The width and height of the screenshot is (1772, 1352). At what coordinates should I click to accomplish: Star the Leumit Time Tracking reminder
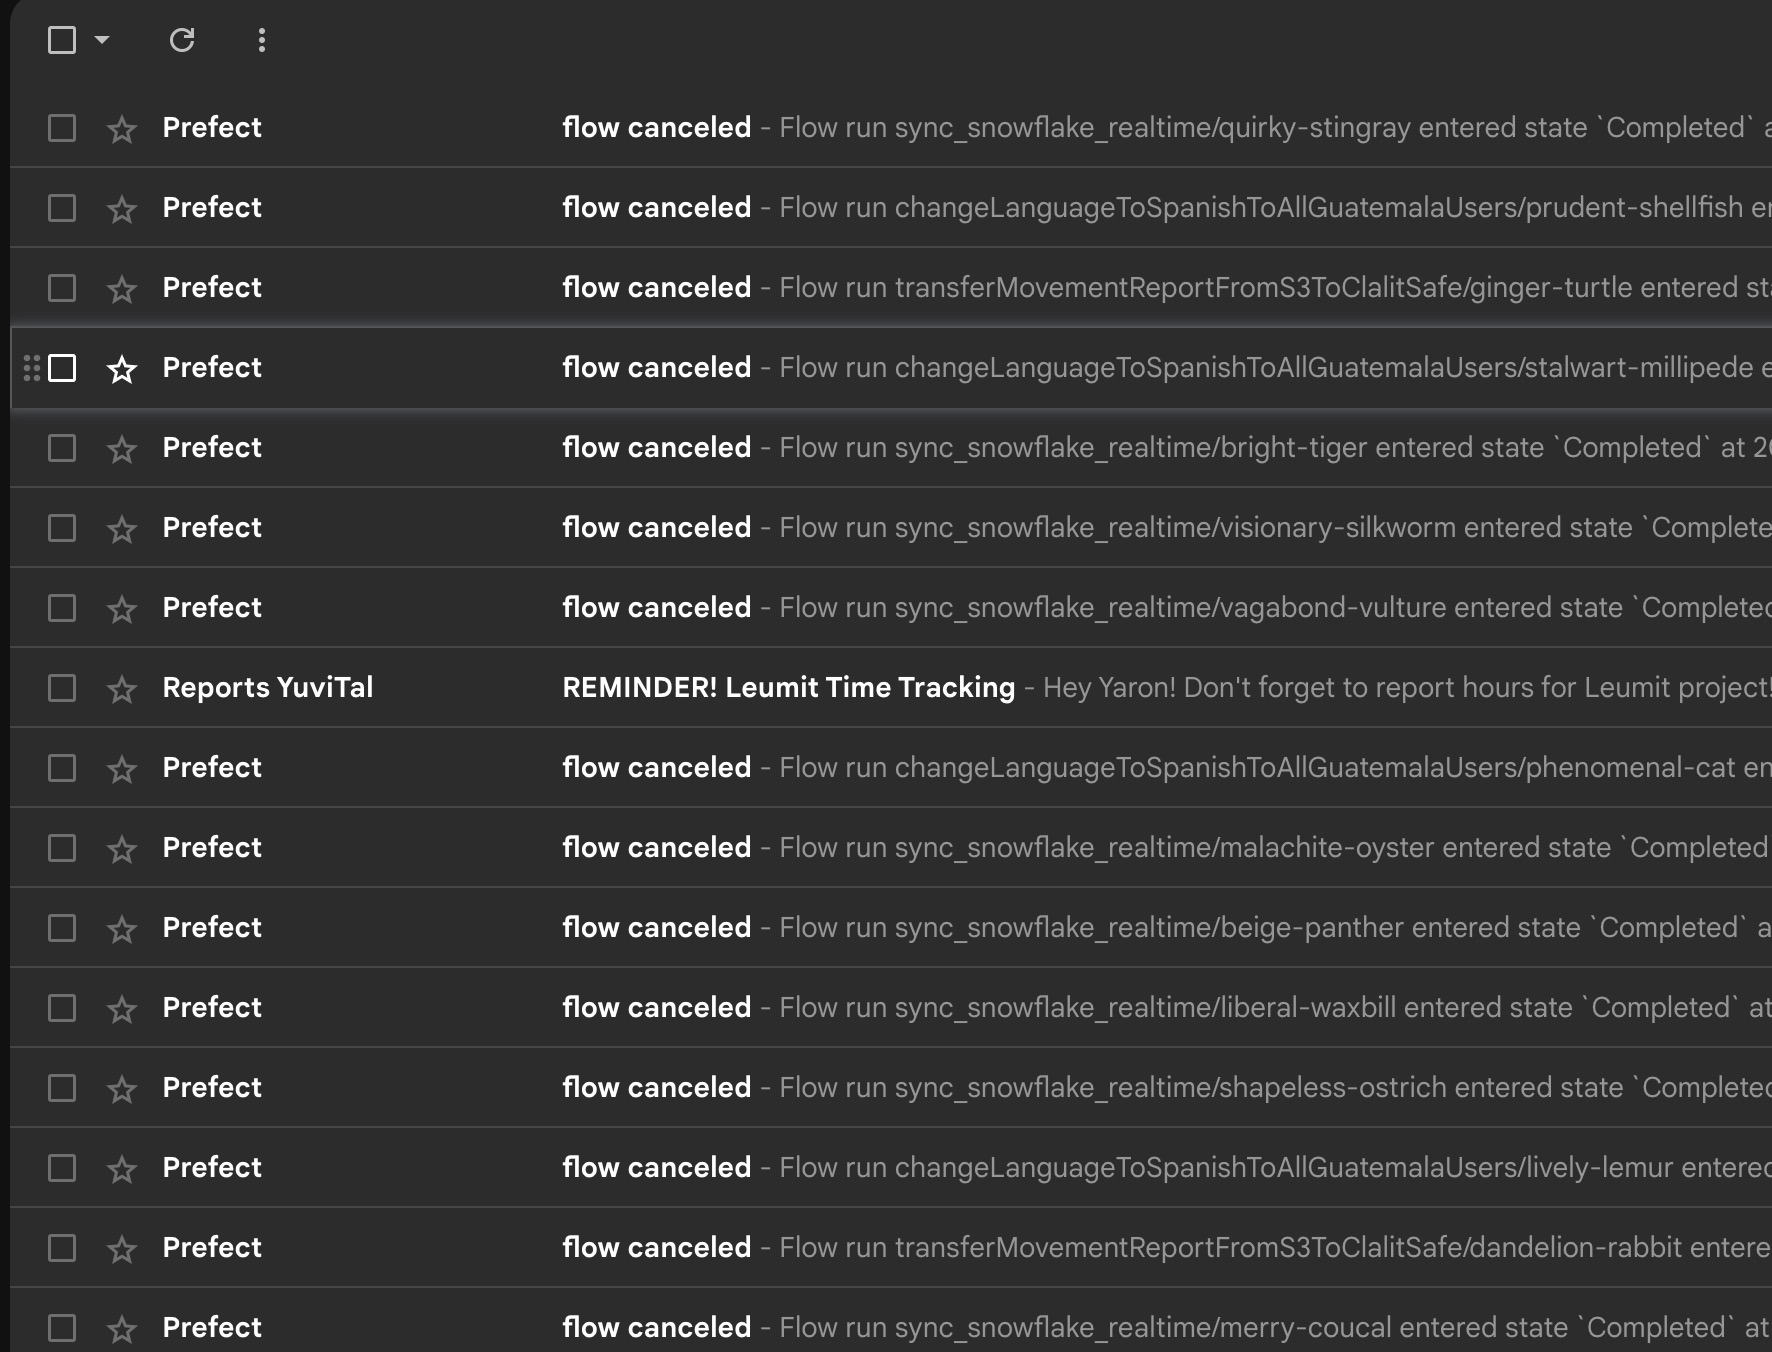[122, 688]
